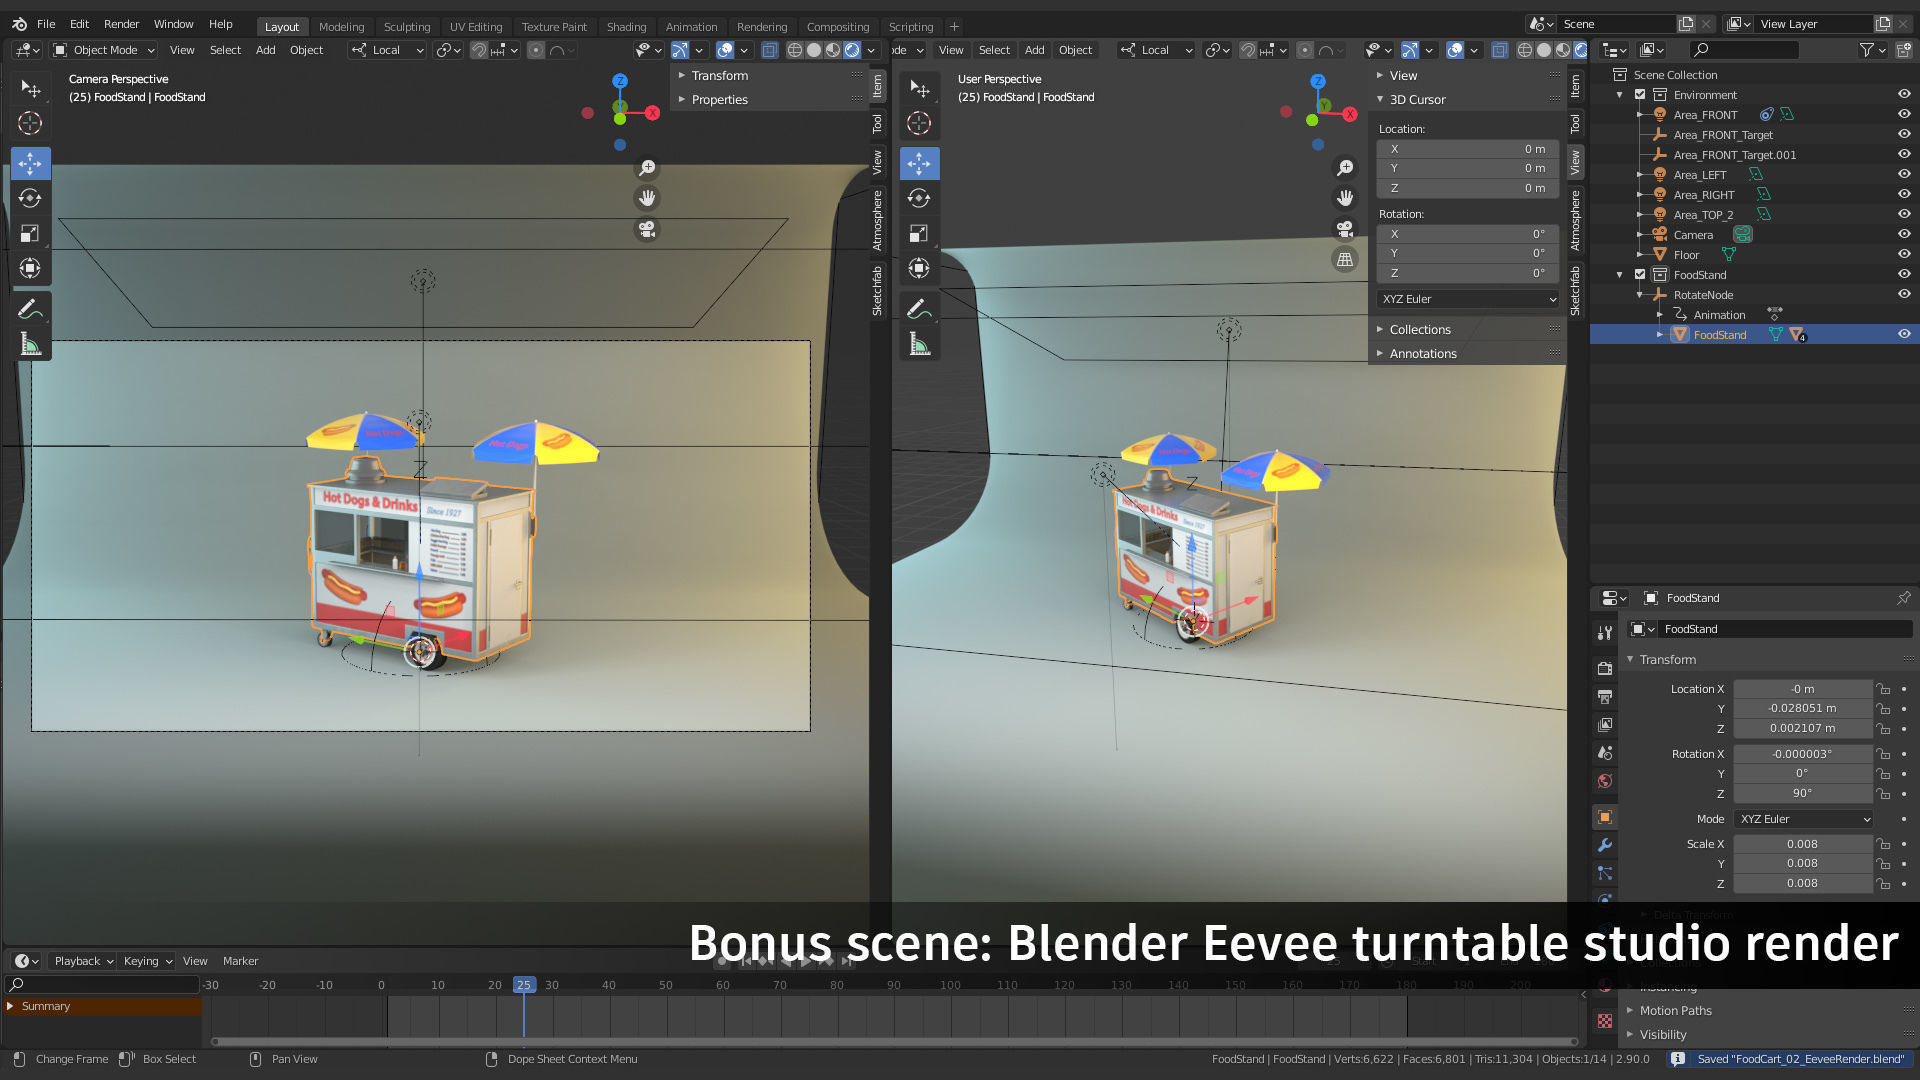The image size is (1920, 1080).
Task: Open the Object Mode dropdown
Action: 105,50
